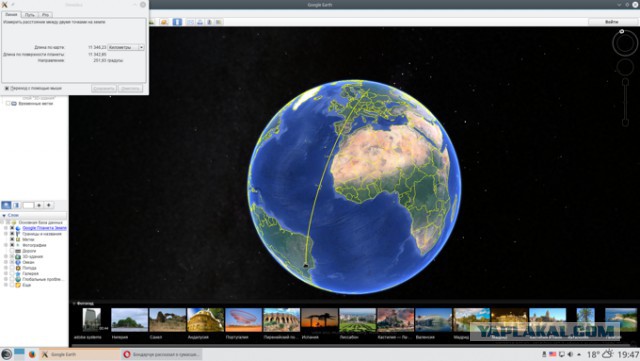Open the Португалия tour thumbnail

(x=244, y=320)
